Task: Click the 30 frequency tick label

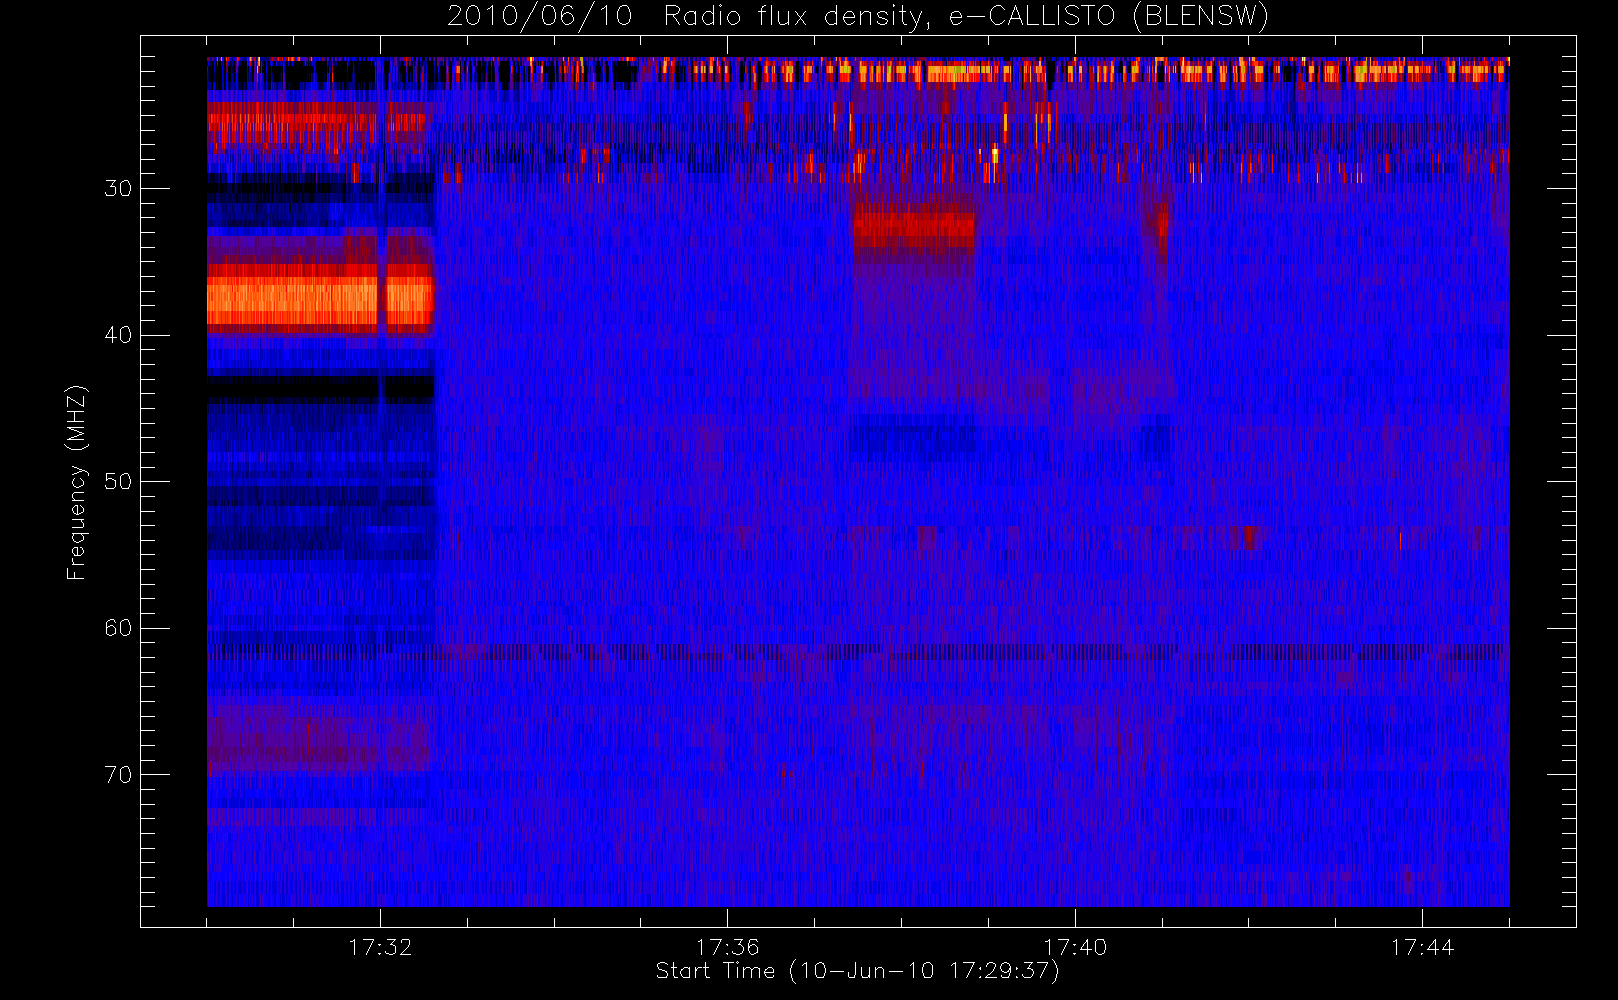Action: coord(118,189)
